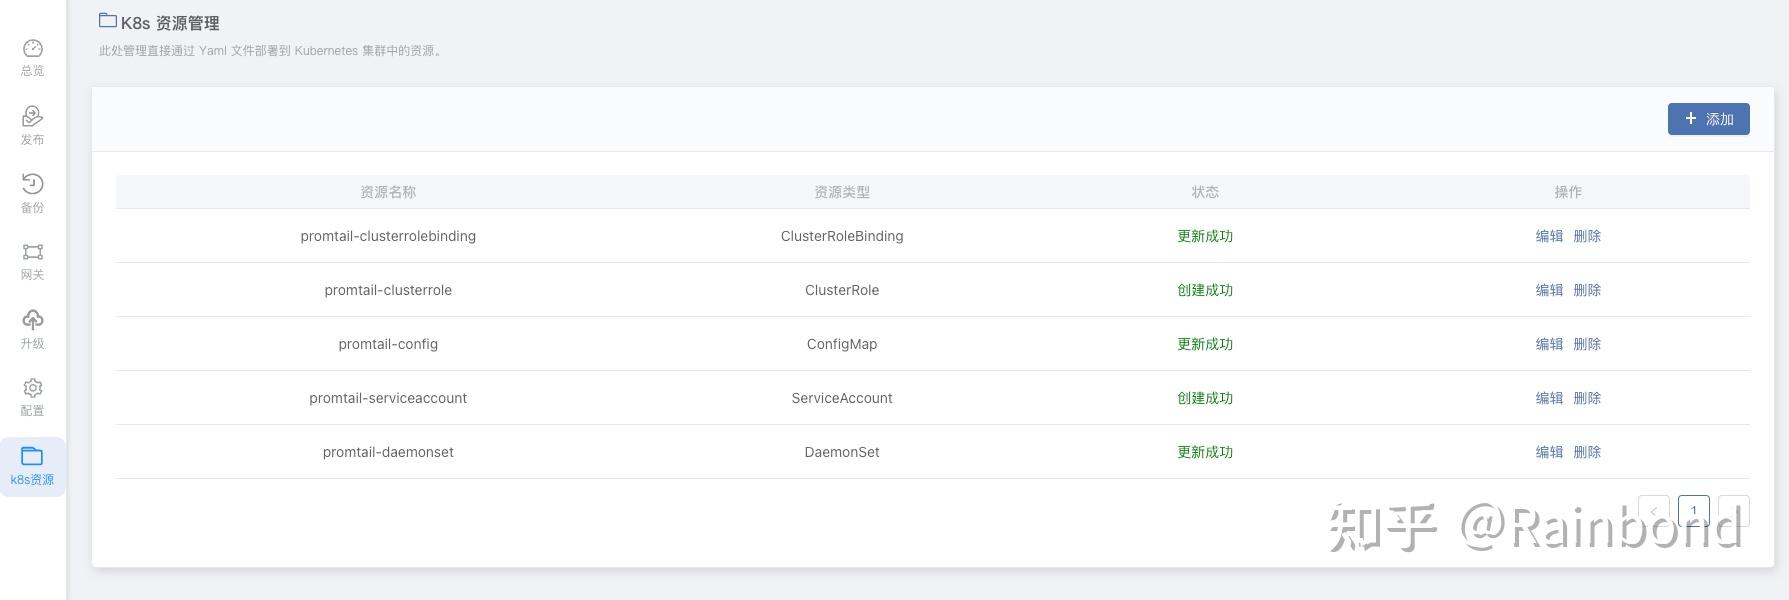Click the 资源名称 column header
Screen dimensions: 1789x600
388,192
